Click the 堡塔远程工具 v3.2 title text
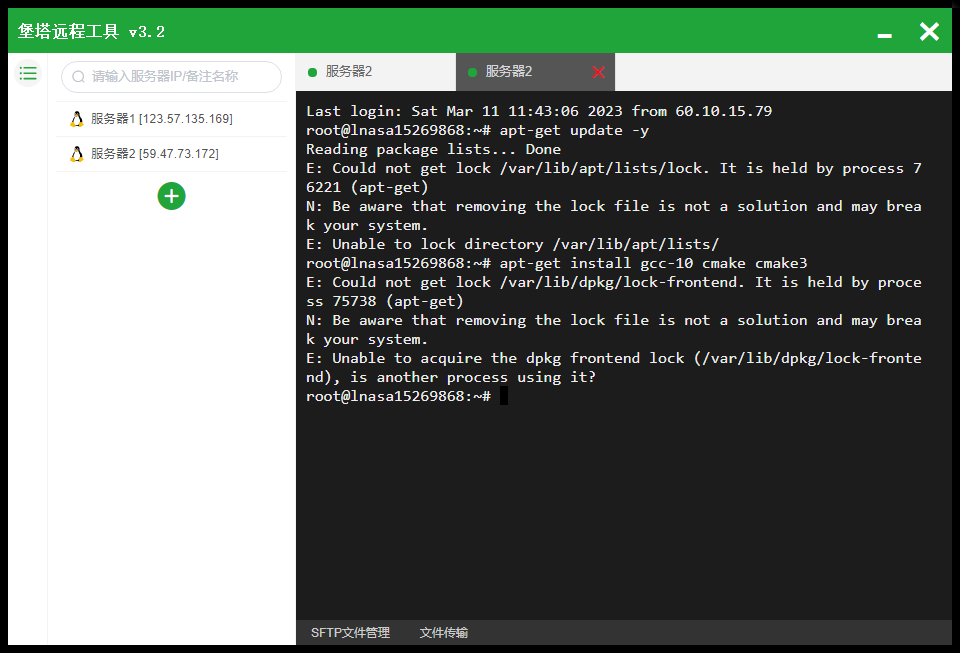This screenshot has height=653, width=960. [x=91, y=31]
